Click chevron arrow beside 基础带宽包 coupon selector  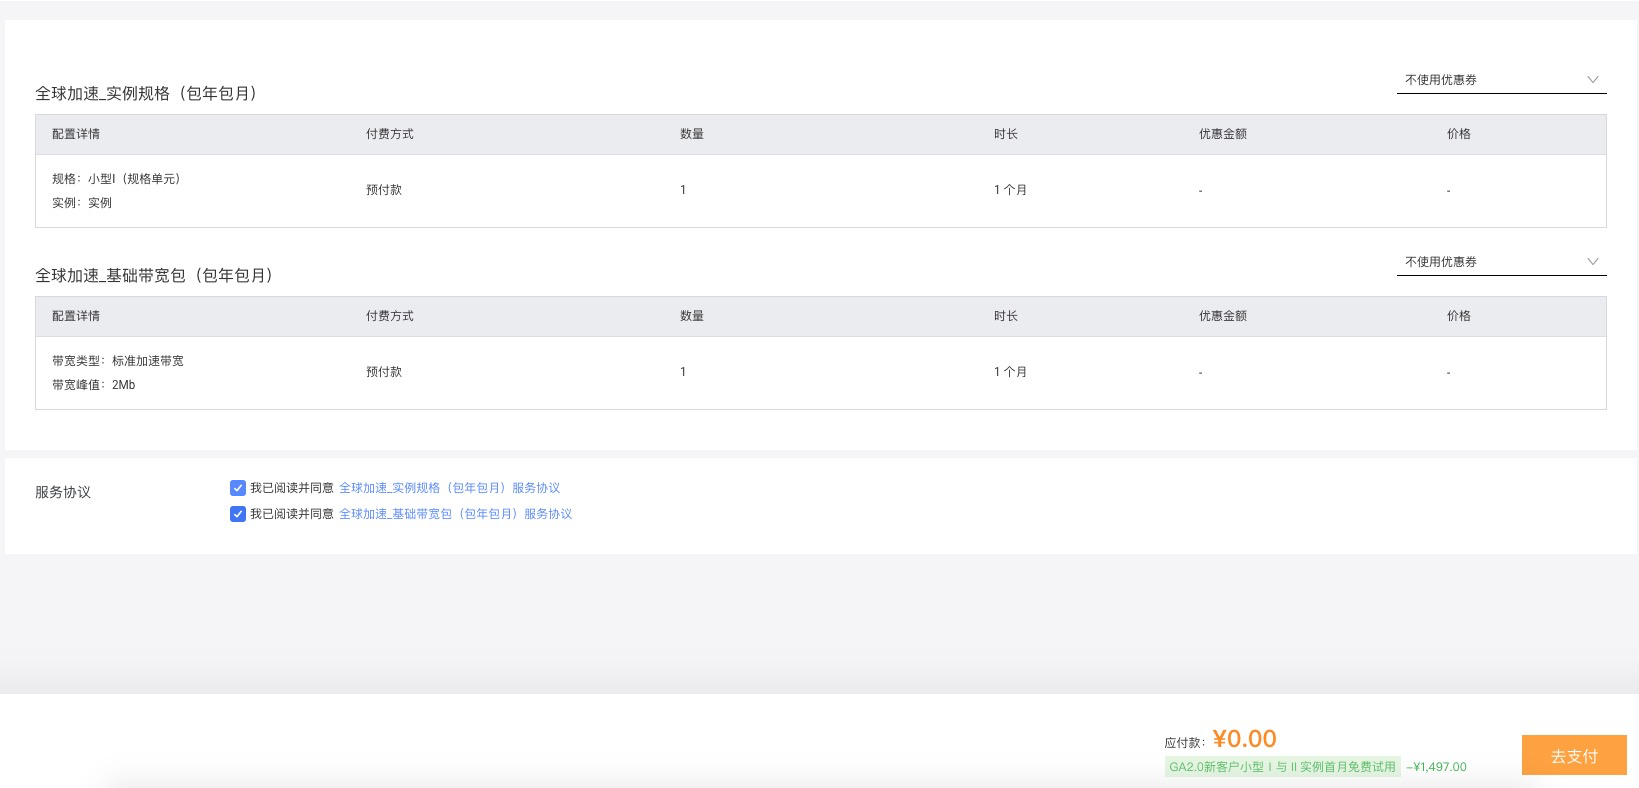[1593, 262]
